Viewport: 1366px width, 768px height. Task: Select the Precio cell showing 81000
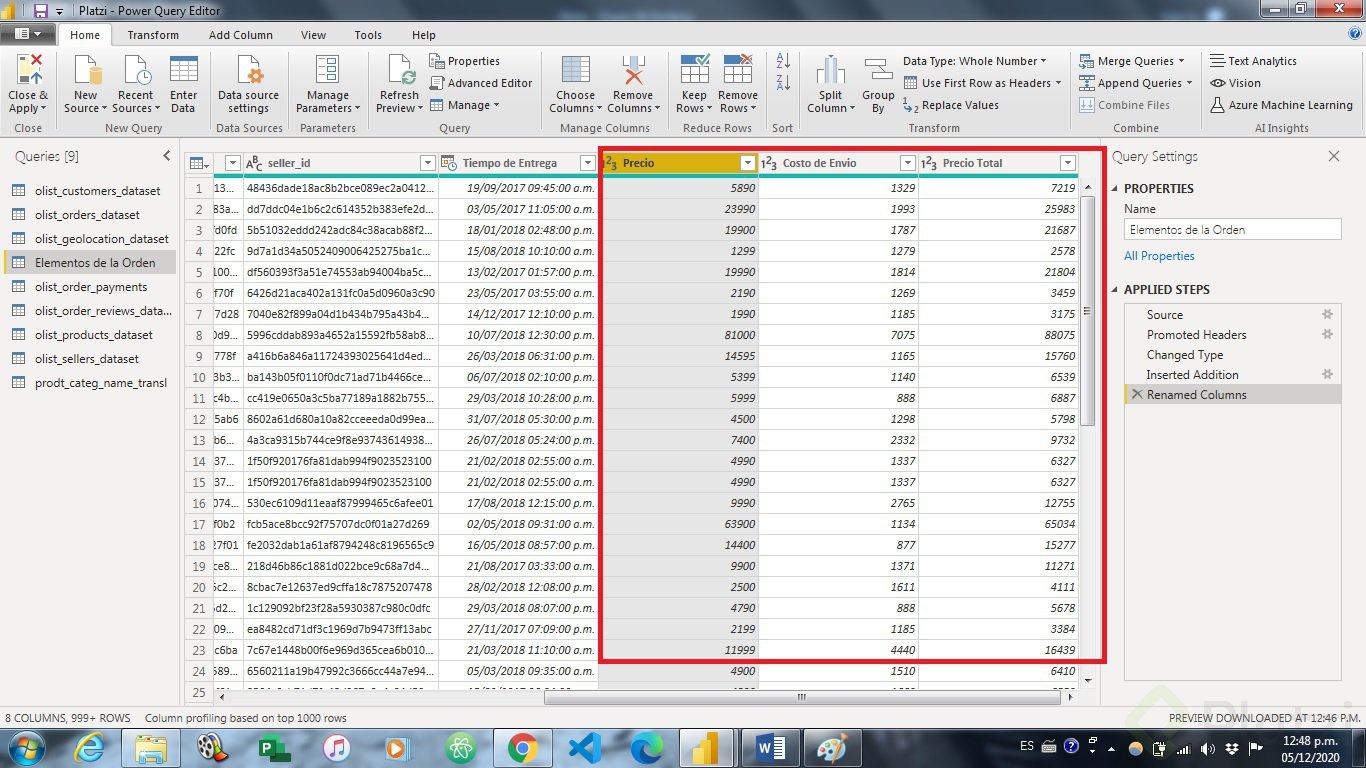tap(679, 335)
